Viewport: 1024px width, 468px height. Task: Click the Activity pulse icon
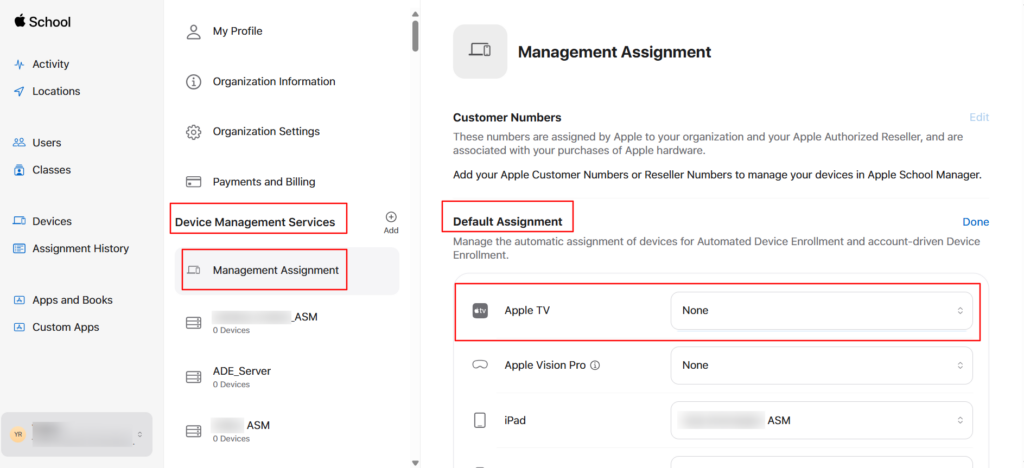(x=19, y=65)
